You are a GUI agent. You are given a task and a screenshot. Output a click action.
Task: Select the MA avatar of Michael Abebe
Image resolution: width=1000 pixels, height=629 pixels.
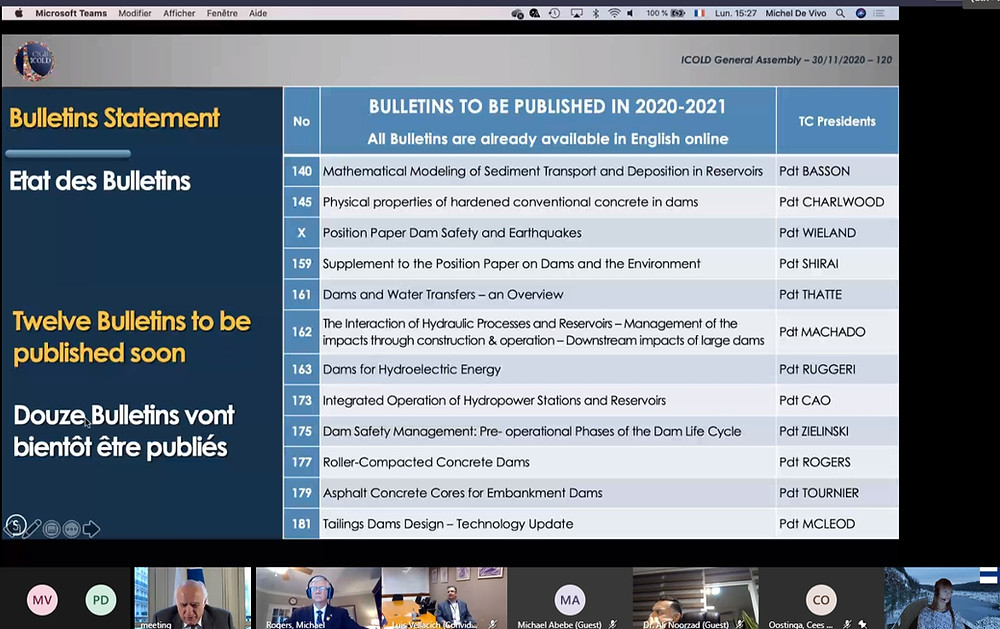coord(570,600)
